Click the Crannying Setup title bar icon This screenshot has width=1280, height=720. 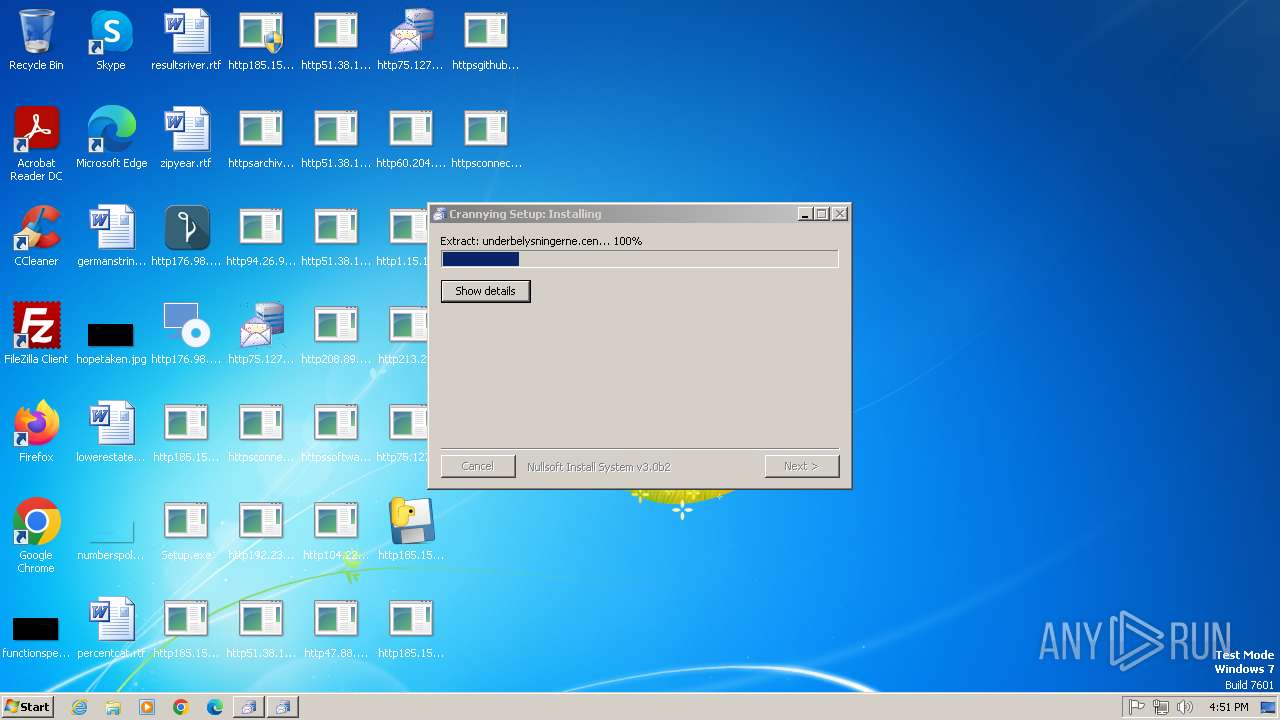(x=439, y=214)
